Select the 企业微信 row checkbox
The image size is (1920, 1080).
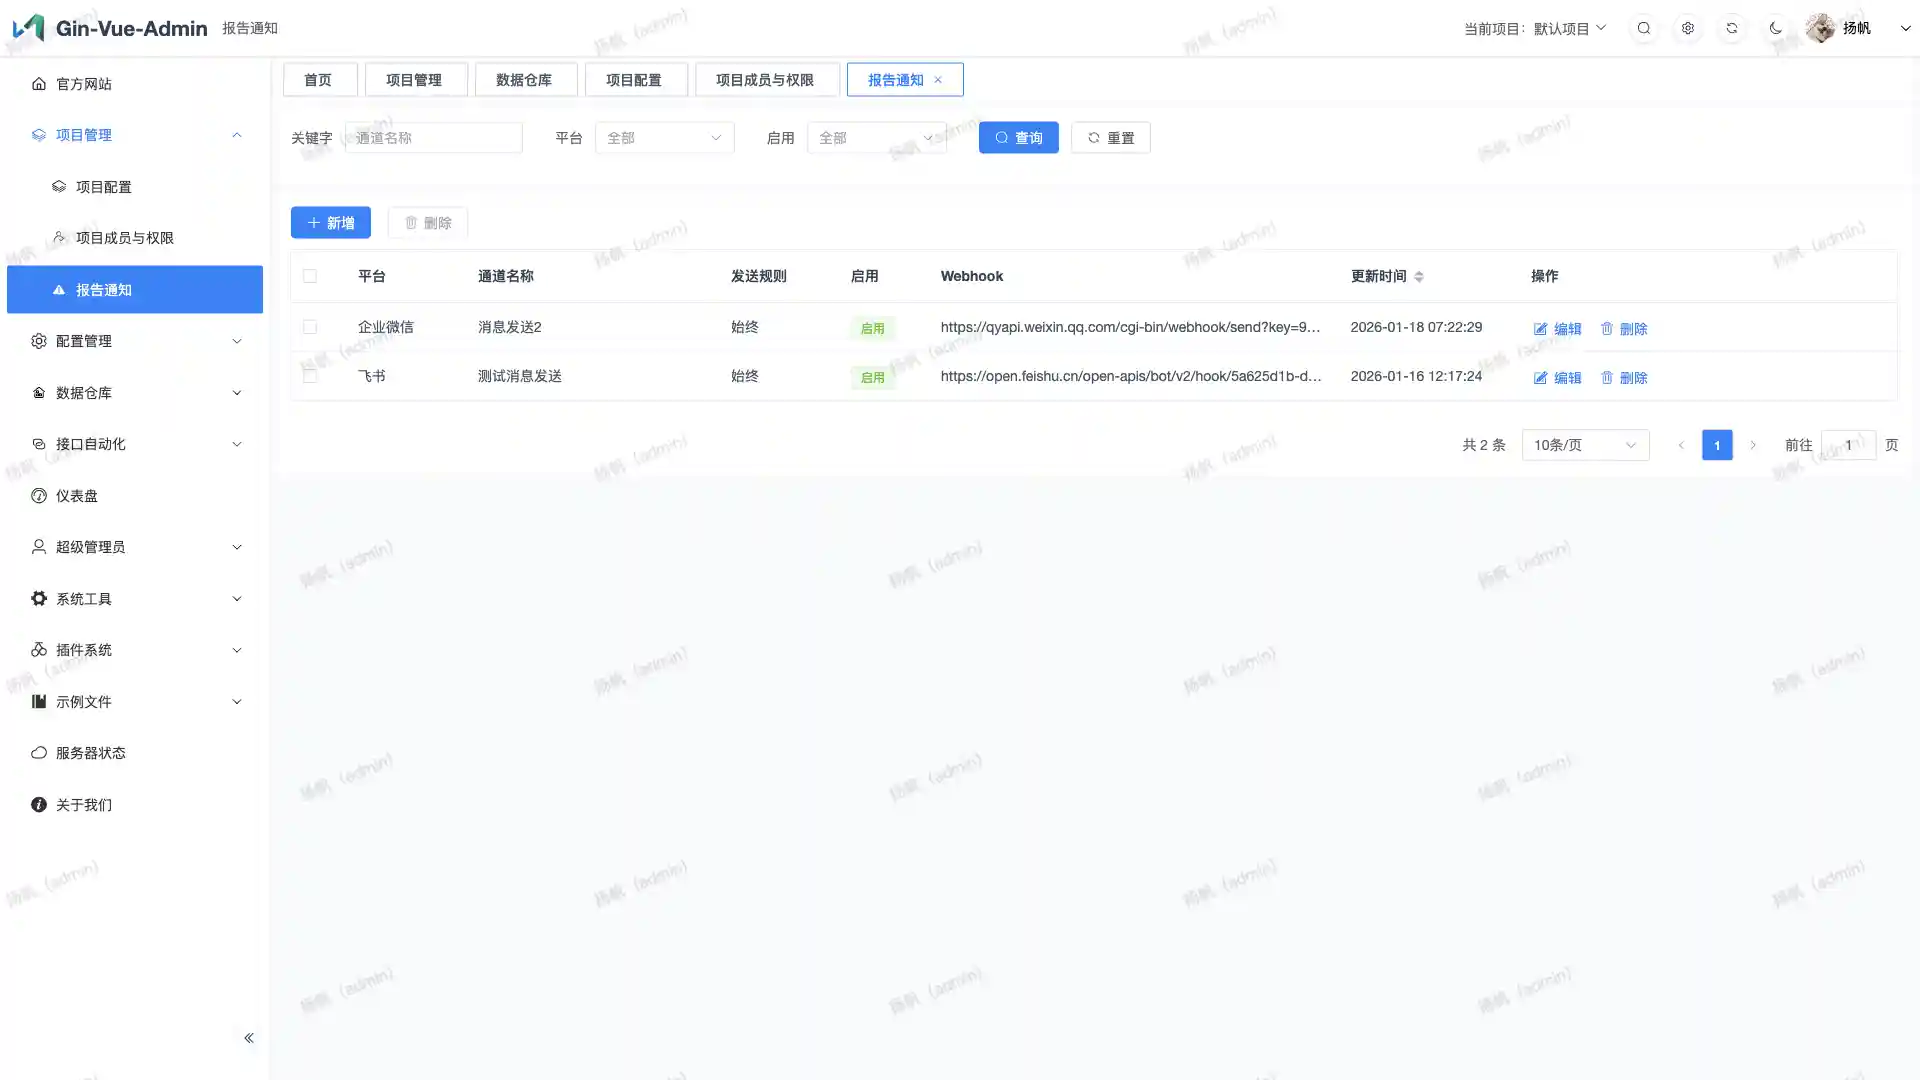[x=310, y=327]
